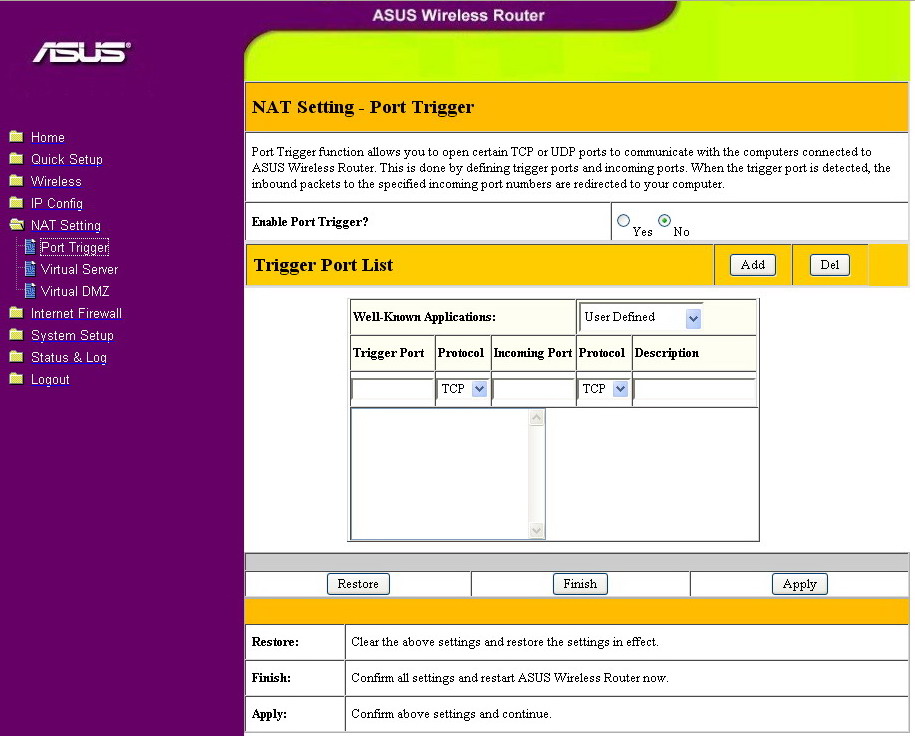The width and height of the screenshot is (915, 736).
Task: Click the Wireless folder icon
Action: [16, 180]
